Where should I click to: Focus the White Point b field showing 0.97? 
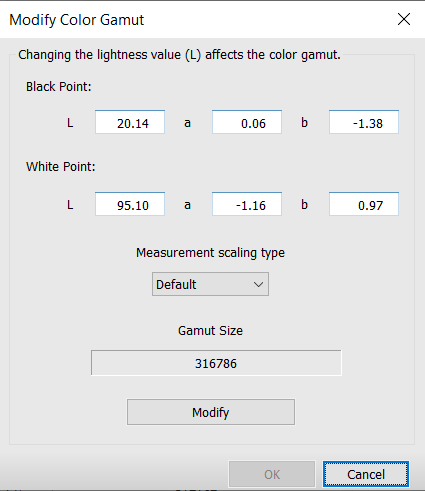(x=364, y=204)
